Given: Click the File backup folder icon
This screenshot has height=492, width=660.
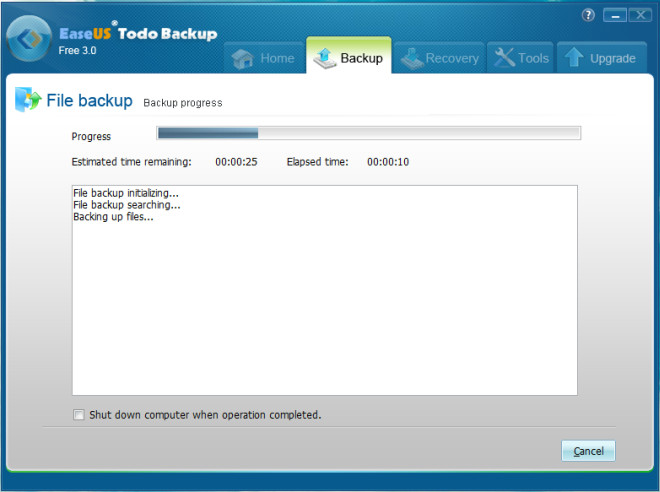Looking at the screenshot, I should [x=28, y=99].
